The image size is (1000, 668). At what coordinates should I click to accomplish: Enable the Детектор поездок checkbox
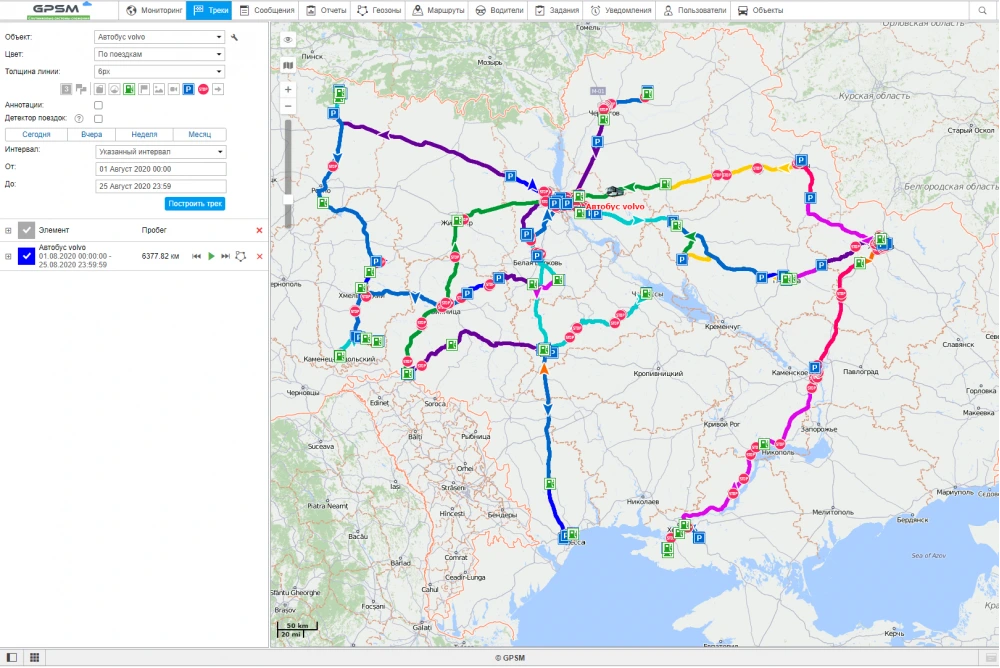click(98, 118)
